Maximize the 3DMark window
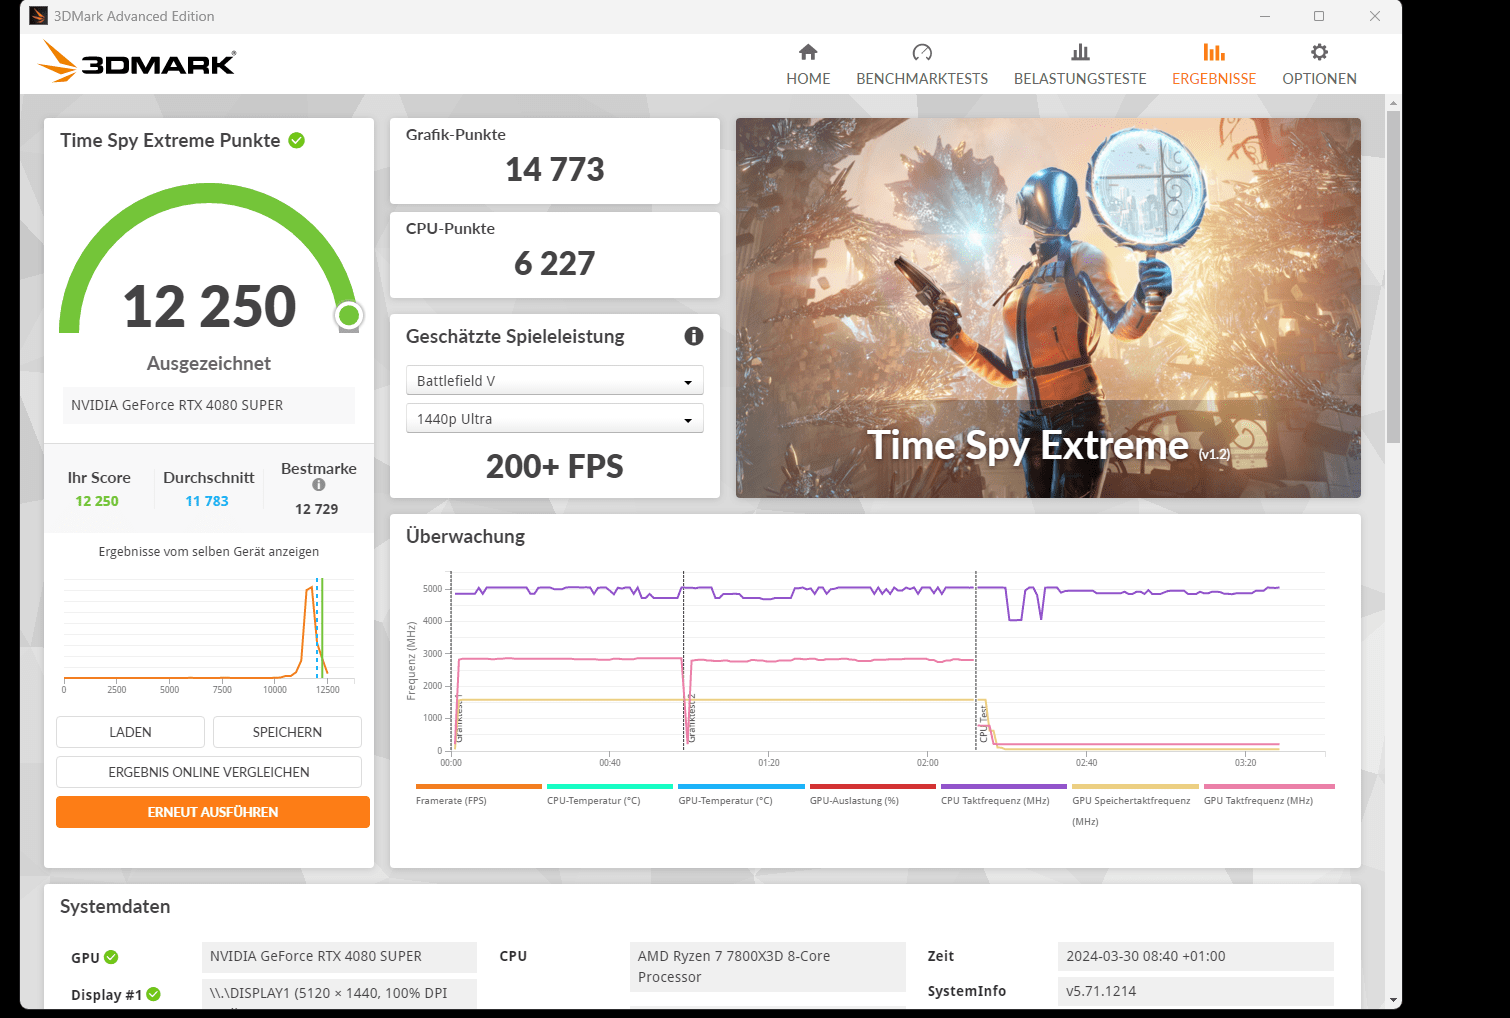 pos(1319,16)
